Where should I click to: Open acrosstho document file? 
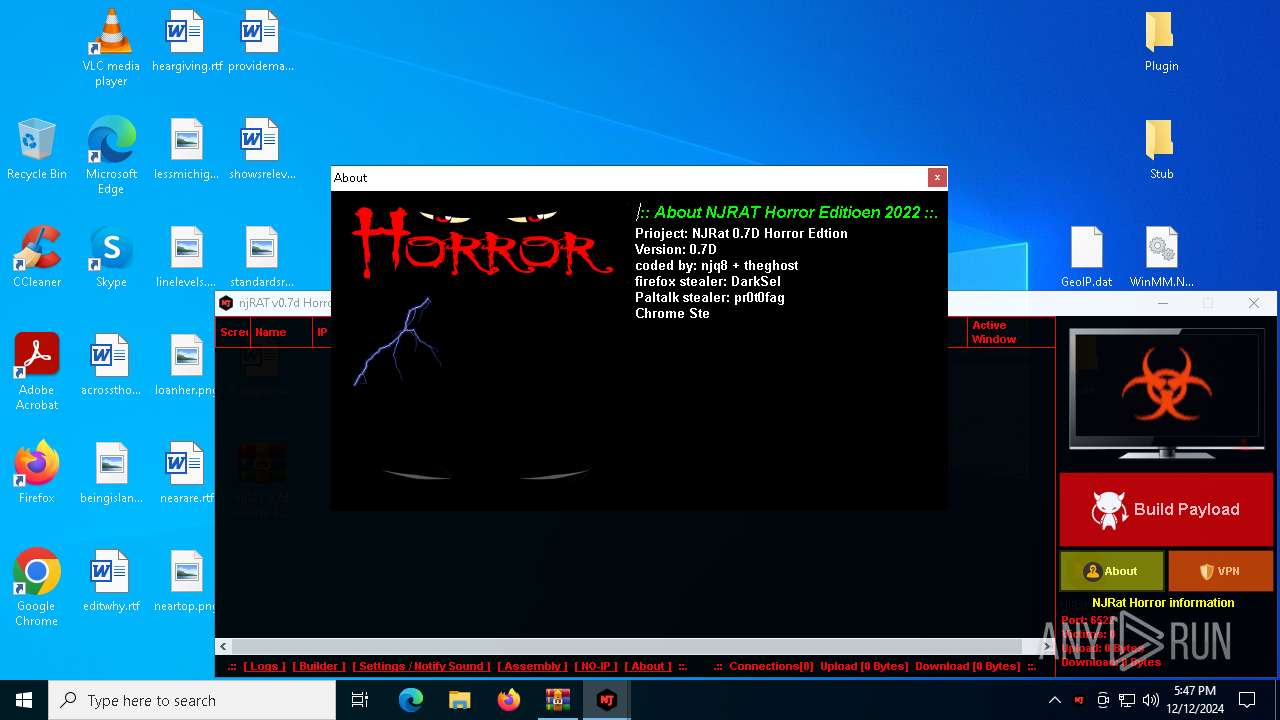[x=111, y=365]
